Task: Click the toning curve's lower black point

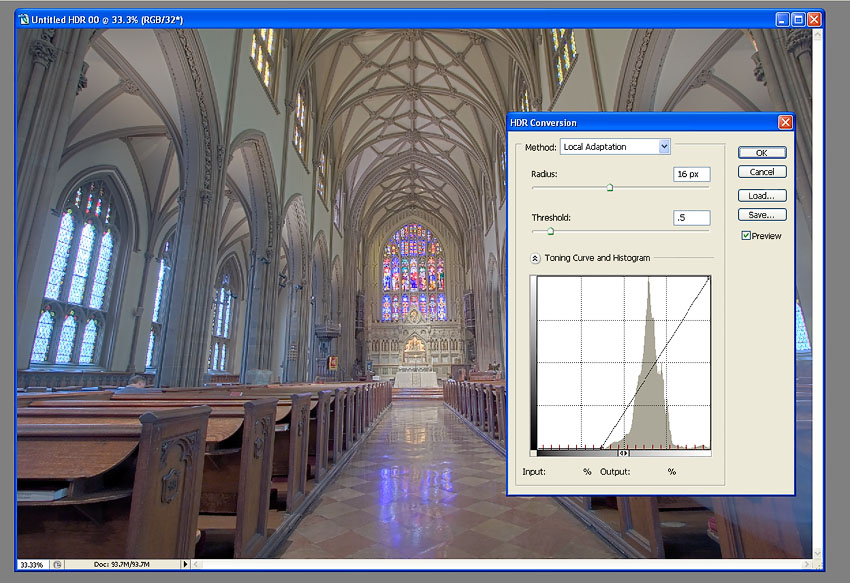Action: (x=601, y=448)
